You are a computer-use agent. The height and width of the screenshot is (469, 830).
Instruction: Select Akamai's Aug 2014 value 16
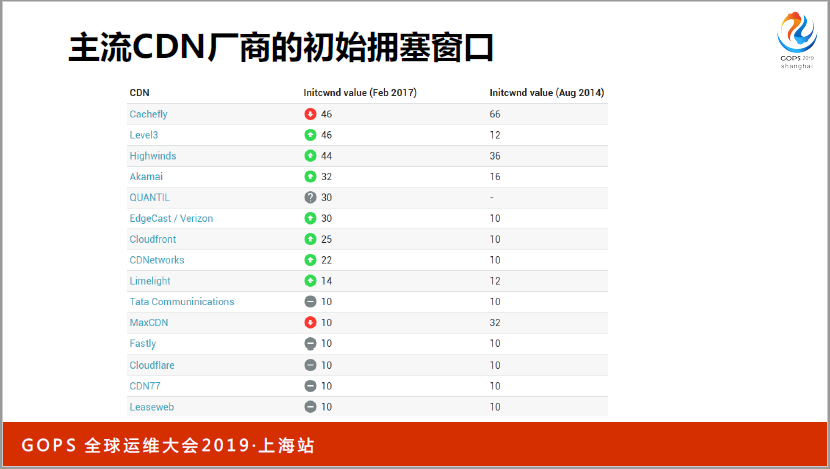(495, 177)
